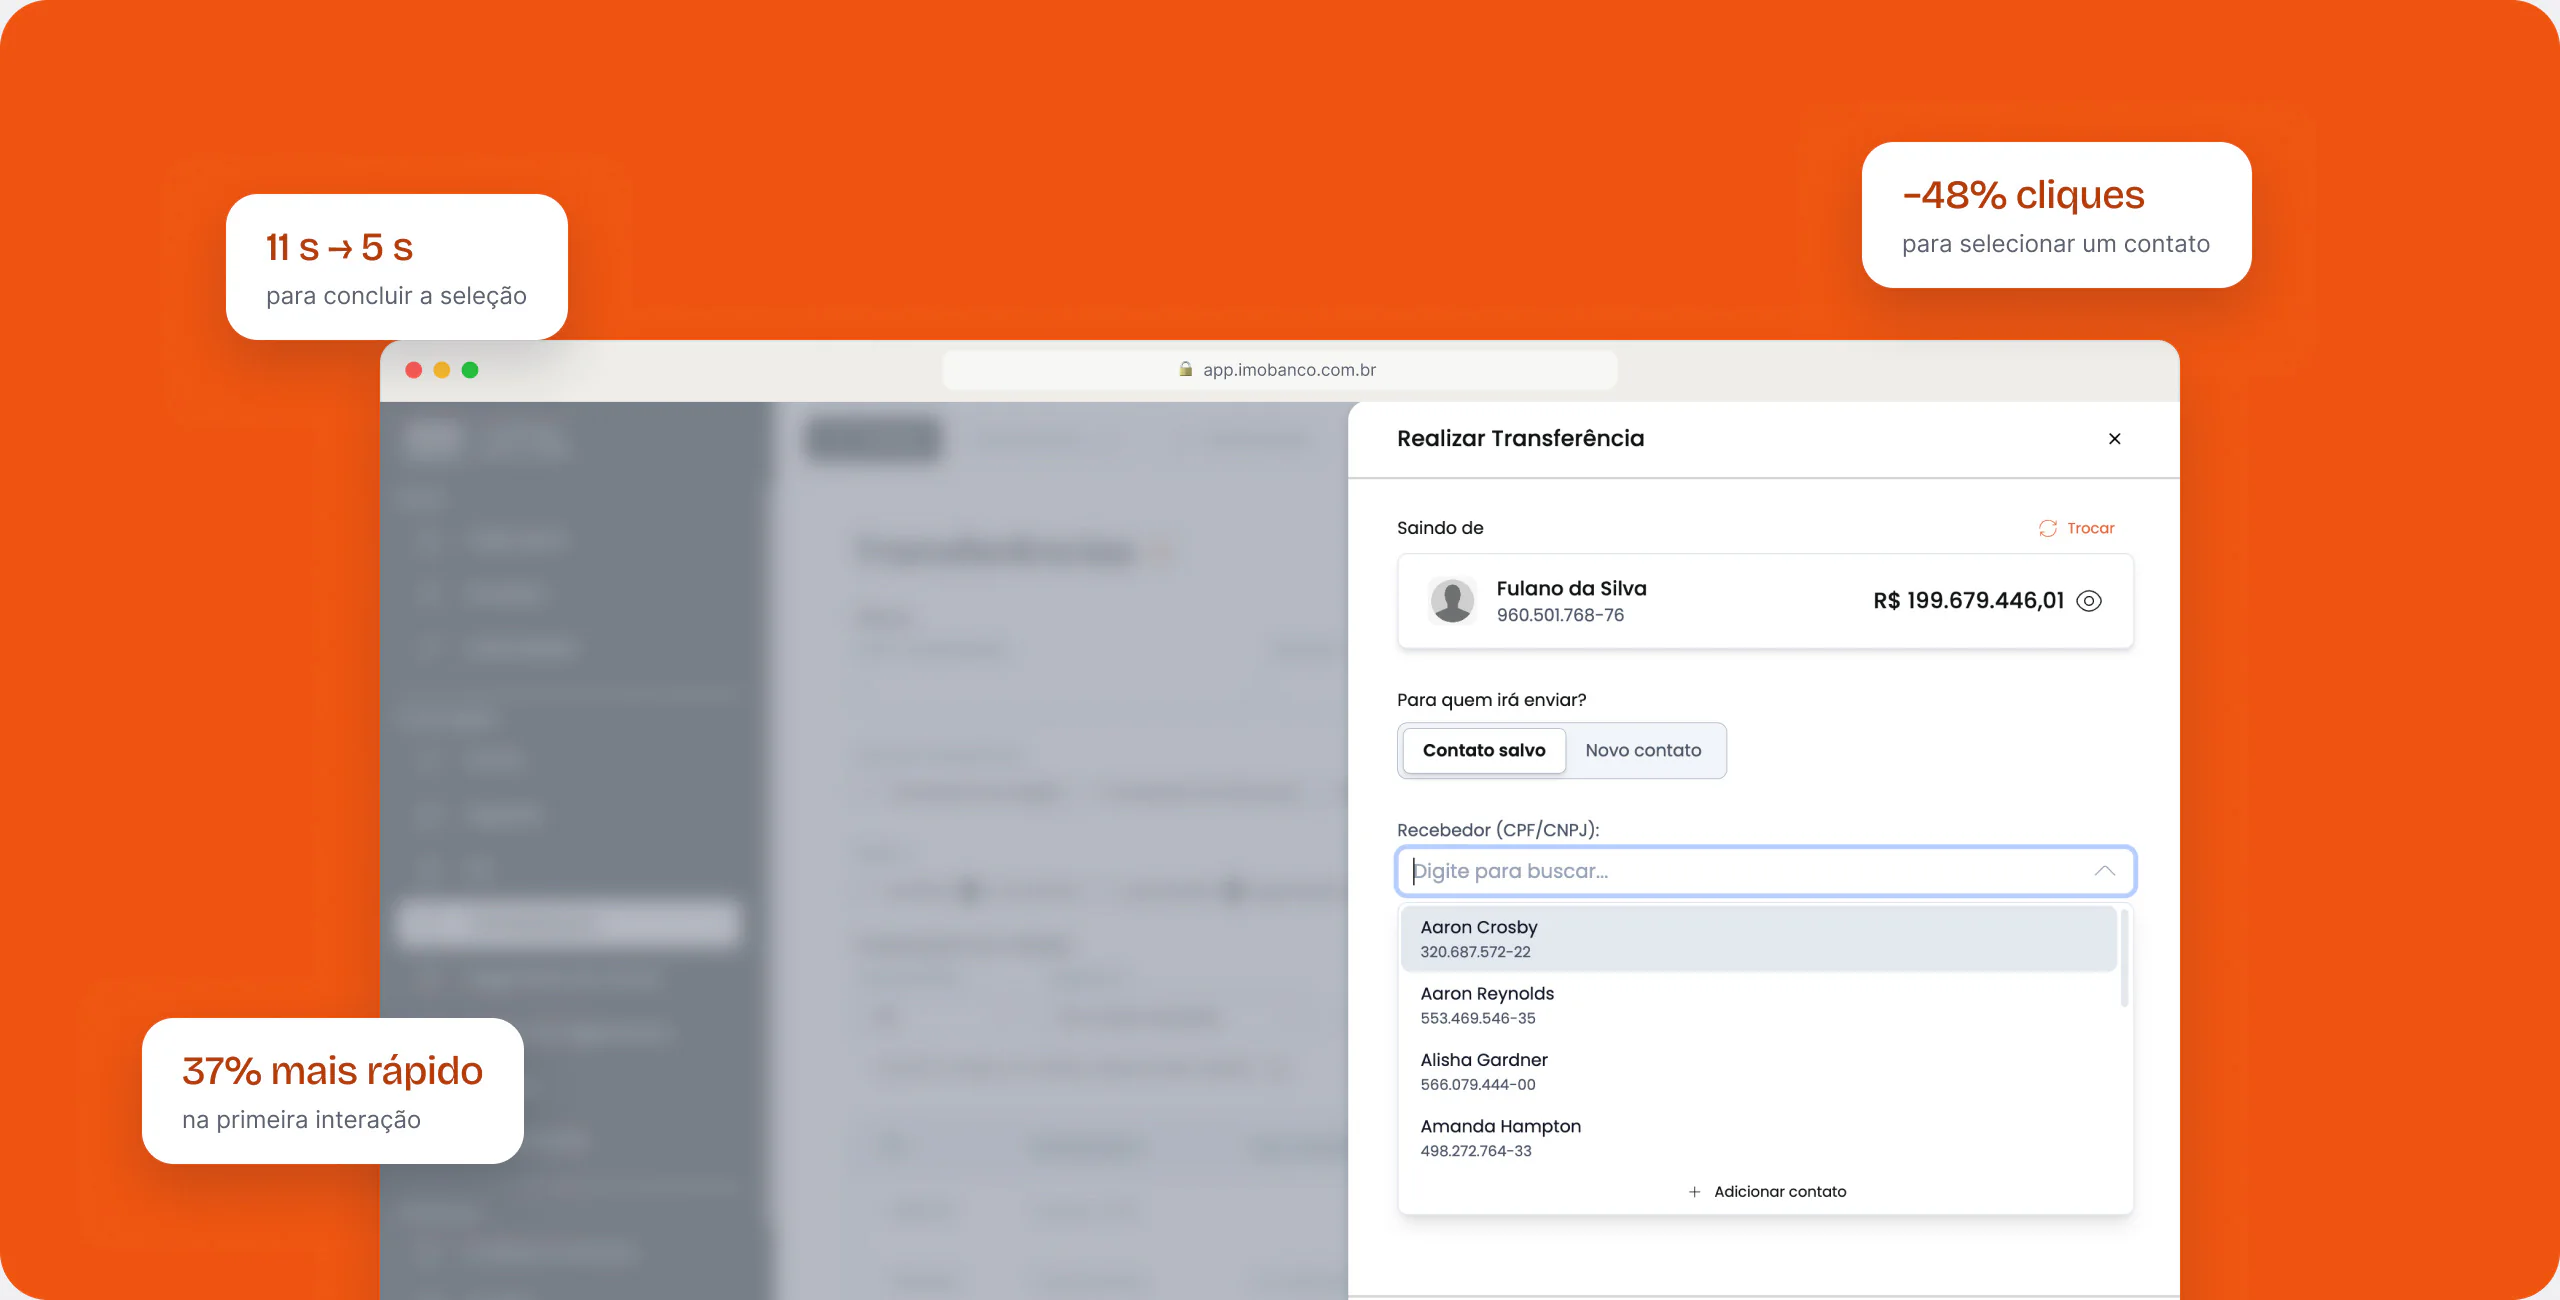Screen dimensions: 2560x1300
Task: Click the browser address bar
Action: point(1280,370)
